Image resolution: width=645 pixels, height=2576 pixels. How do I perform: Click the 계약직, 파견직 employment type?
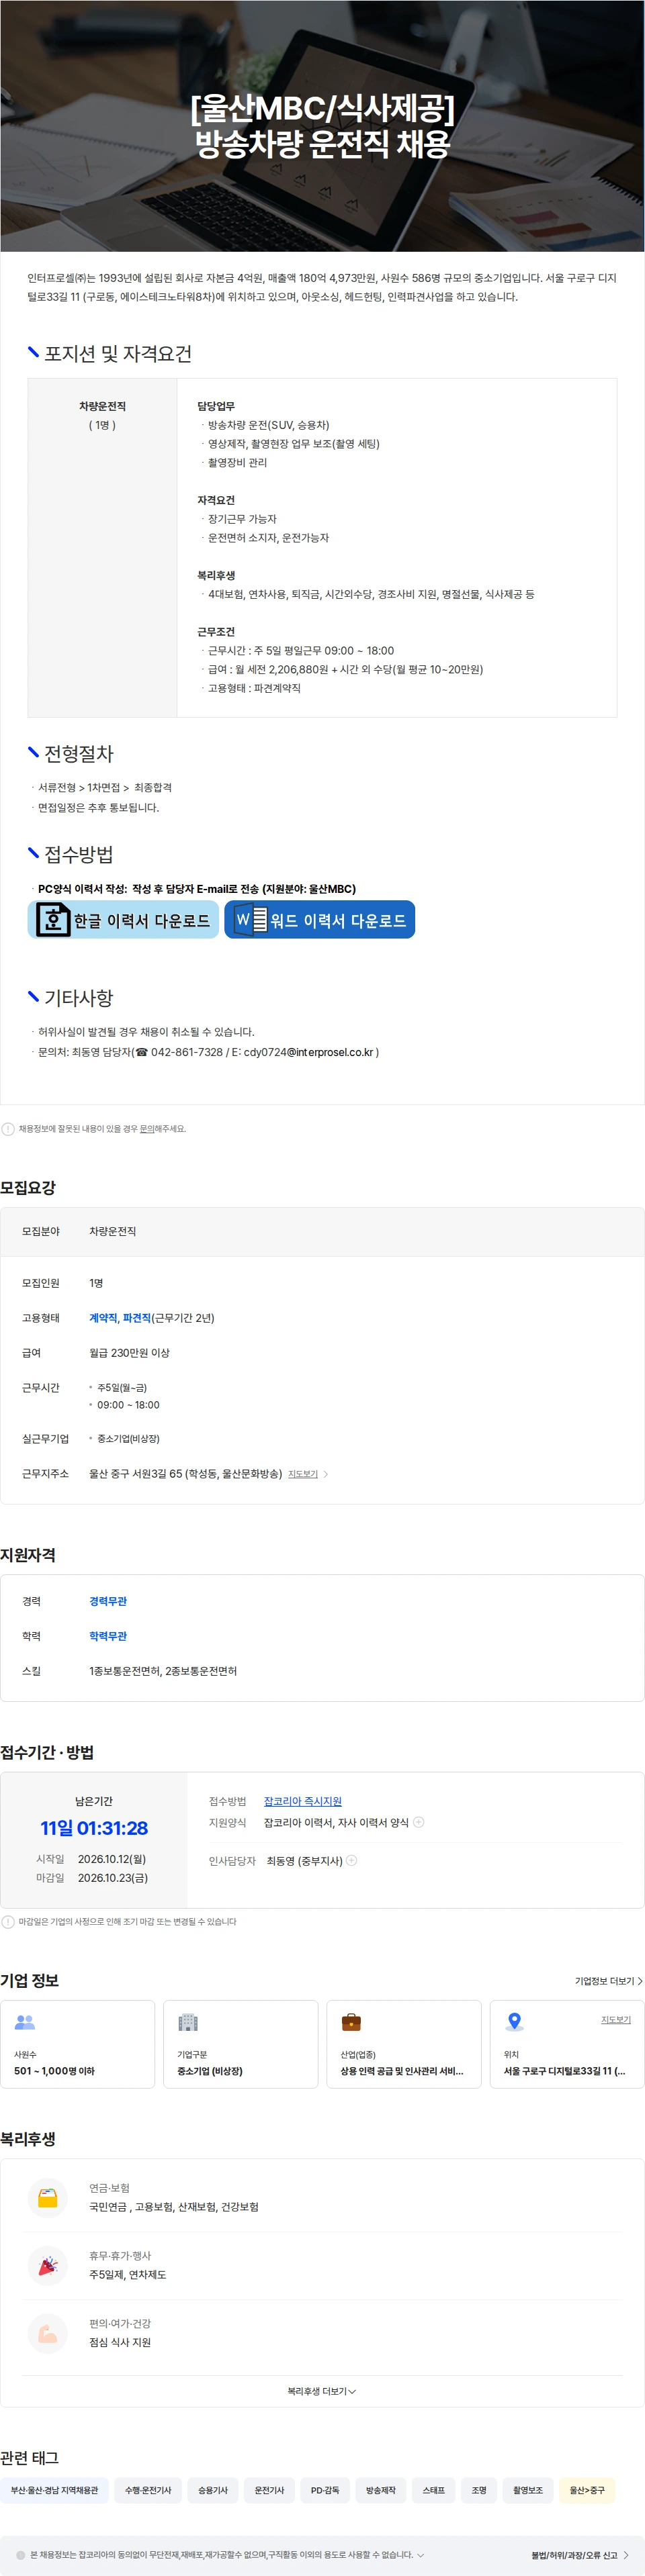pyautogui.click(x=120, y=1318)
